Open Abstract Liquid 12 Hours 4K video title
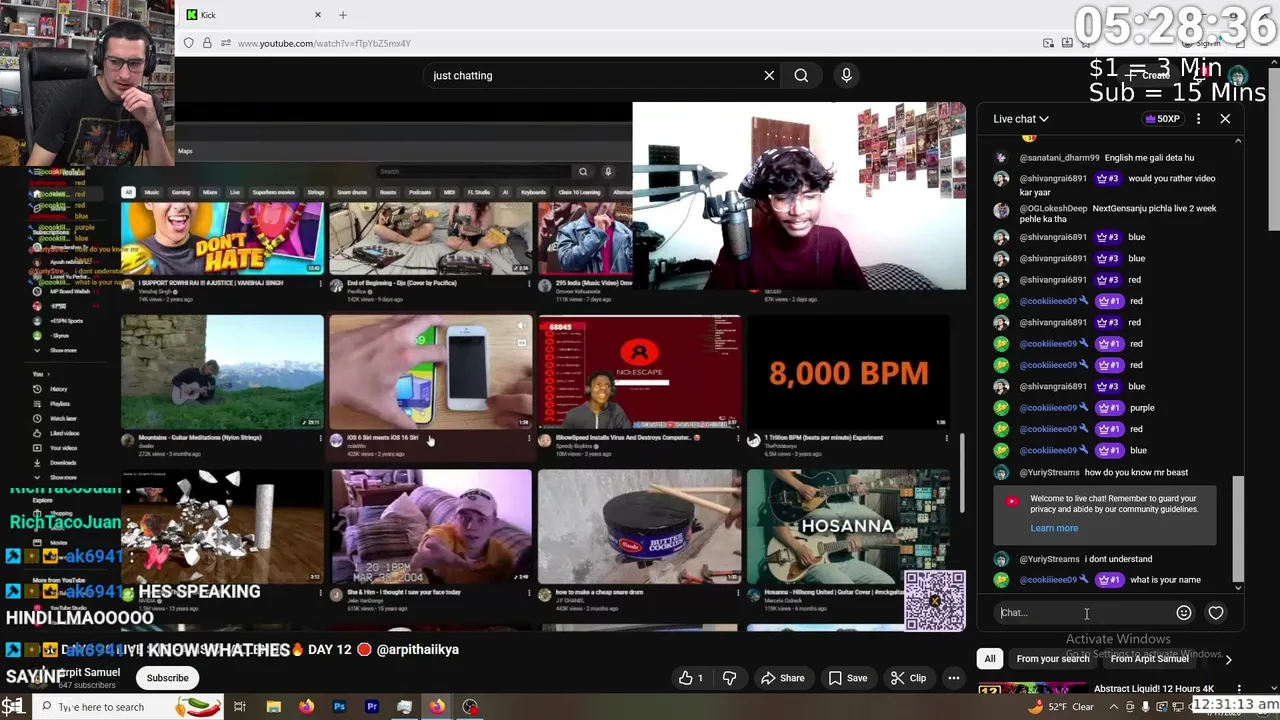This screenshot has width=1280, height=720. click(x=1153, y=689)
